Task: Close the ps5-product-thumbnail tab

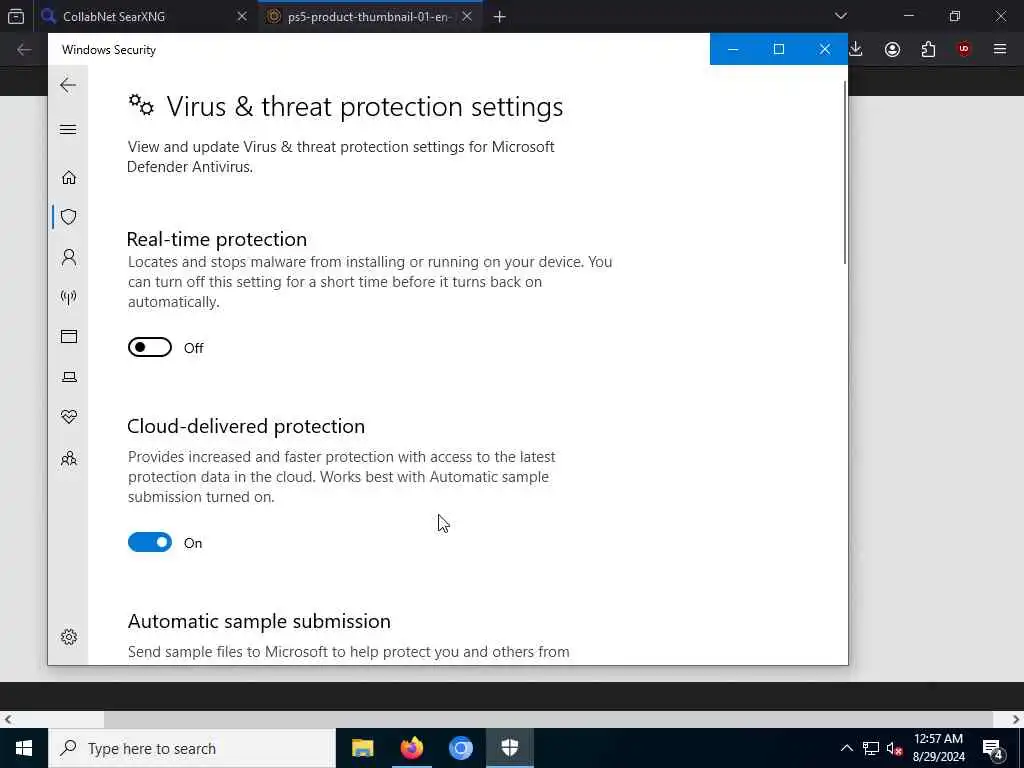Action: pos(467,16)
